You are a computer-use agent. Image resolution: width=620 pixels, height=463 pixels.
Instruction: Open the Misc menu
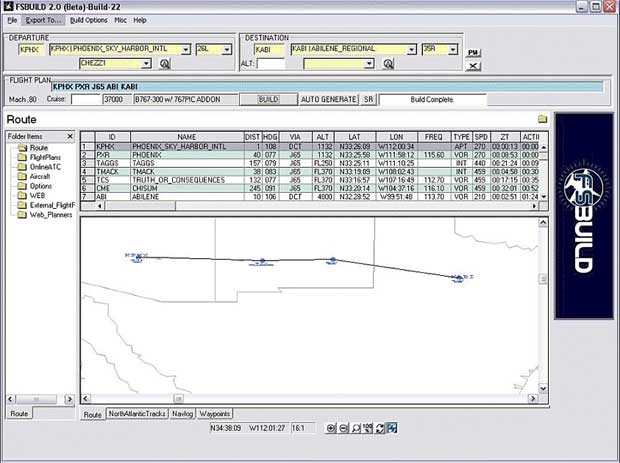[x=121, y=20]
